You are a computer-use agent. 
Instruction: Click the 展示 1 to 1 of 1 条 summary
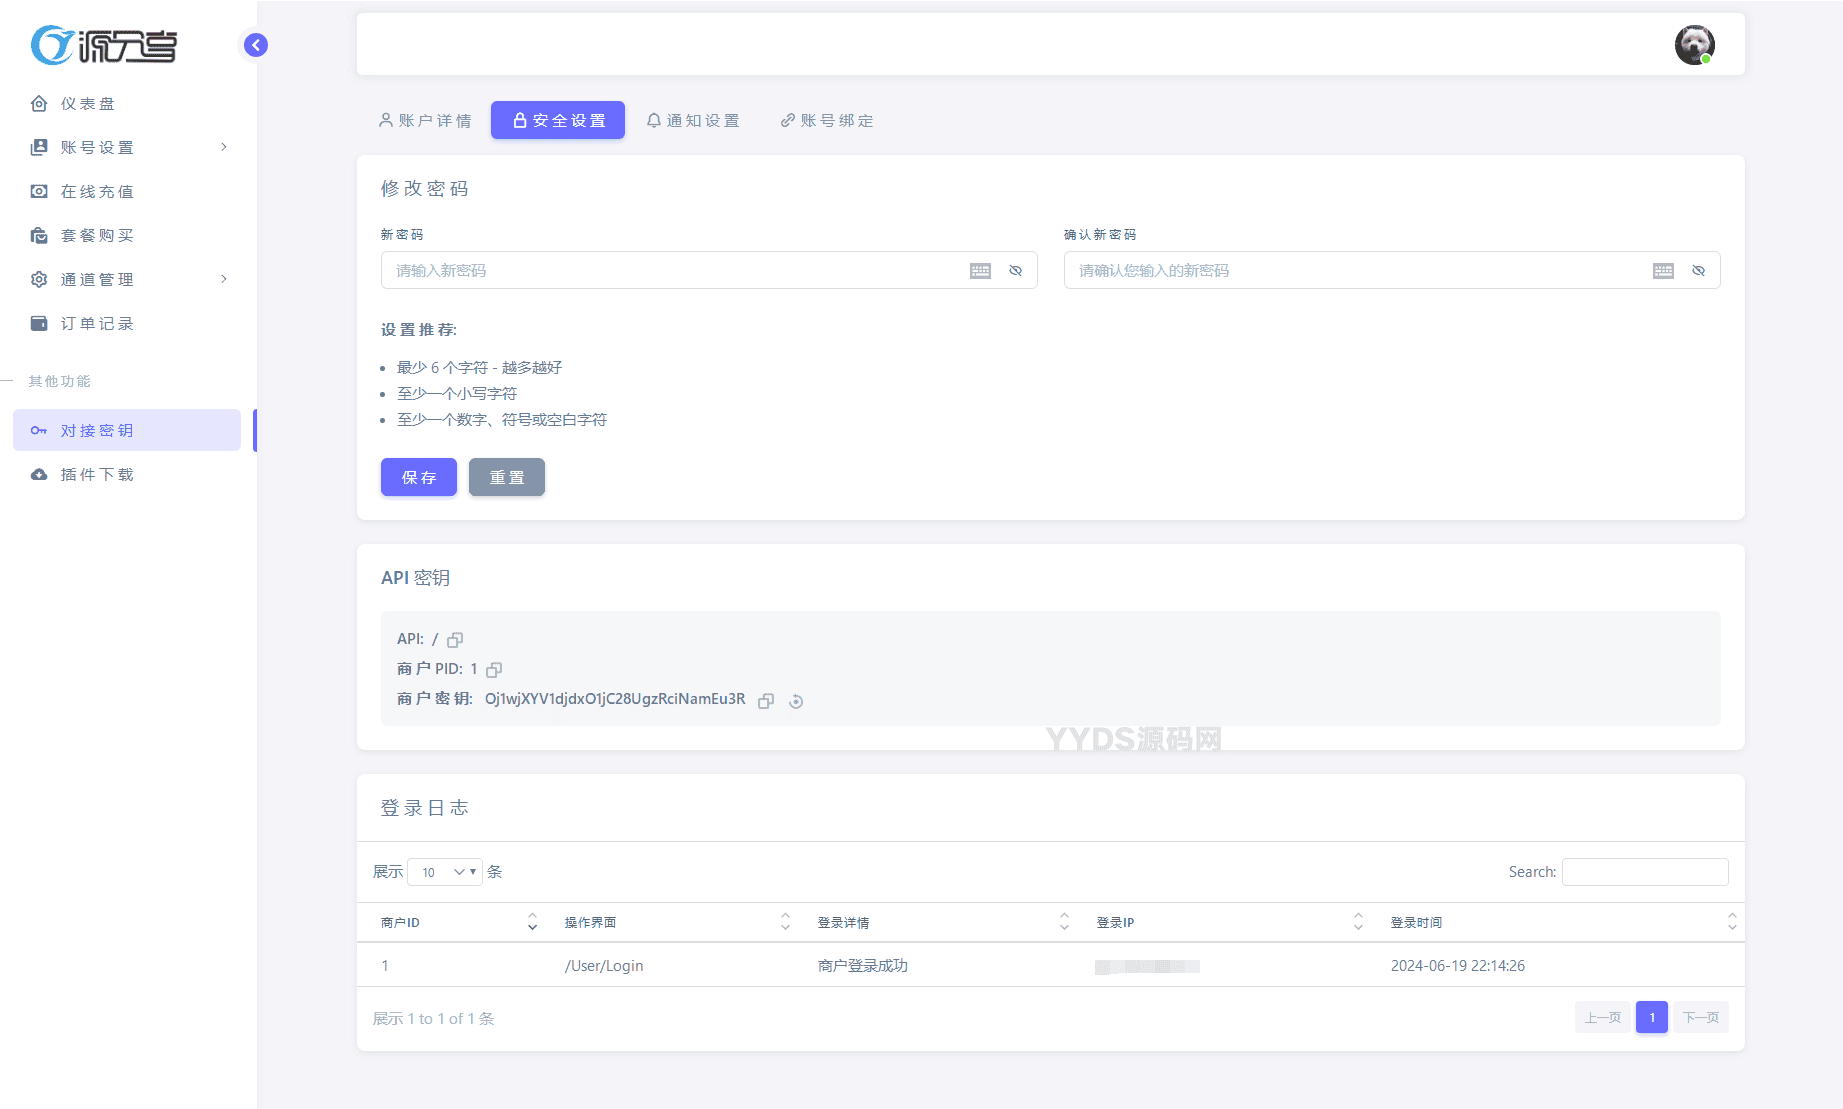pyautogui.click(x=434, y=1019)
